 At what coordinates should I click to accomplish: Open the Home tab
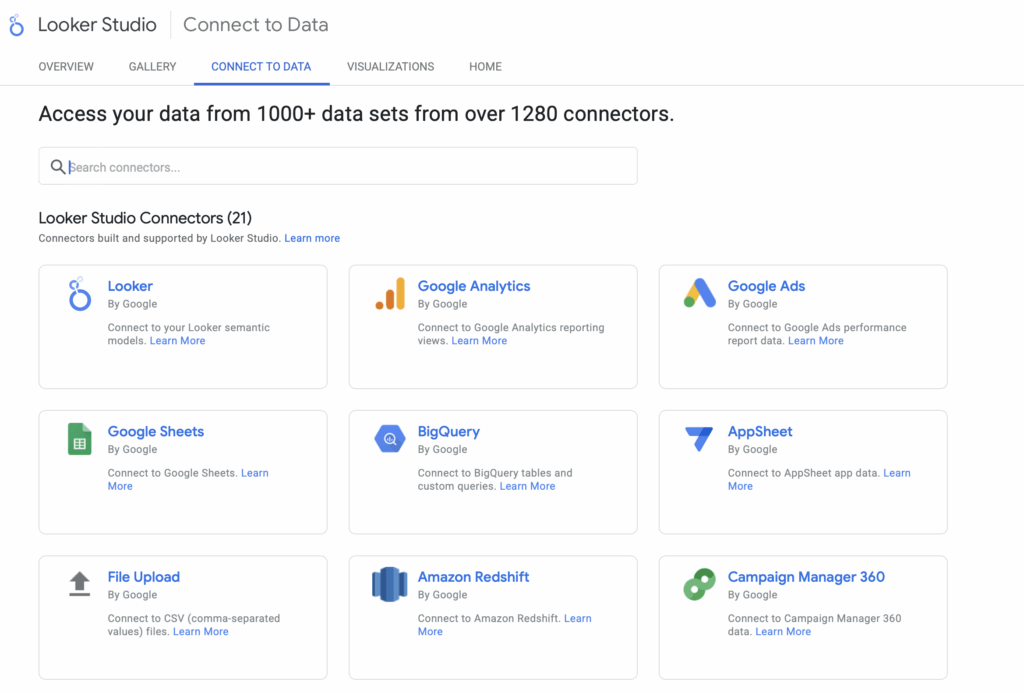click(485, 67)
